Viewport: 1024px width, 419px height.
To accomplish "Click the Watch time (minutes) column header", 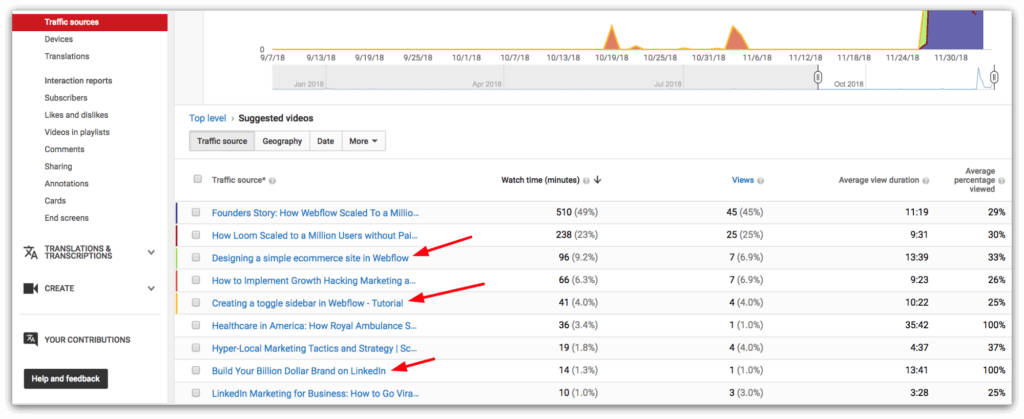I will [540, 180].
